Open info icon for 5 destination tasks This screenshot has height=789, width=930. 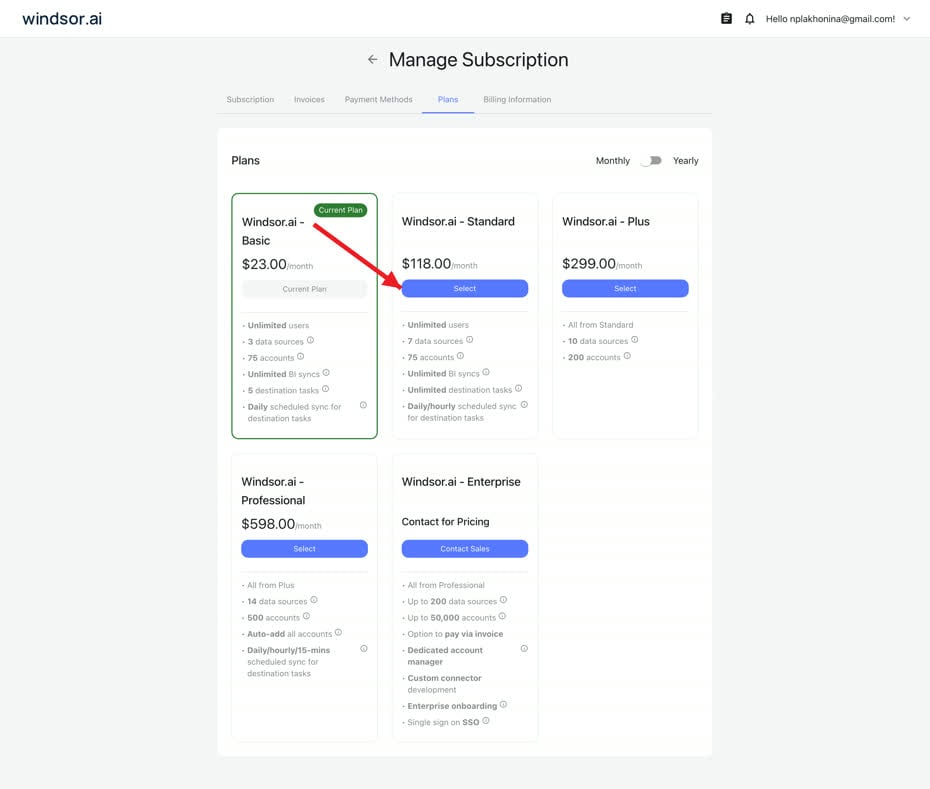(326, 389)
